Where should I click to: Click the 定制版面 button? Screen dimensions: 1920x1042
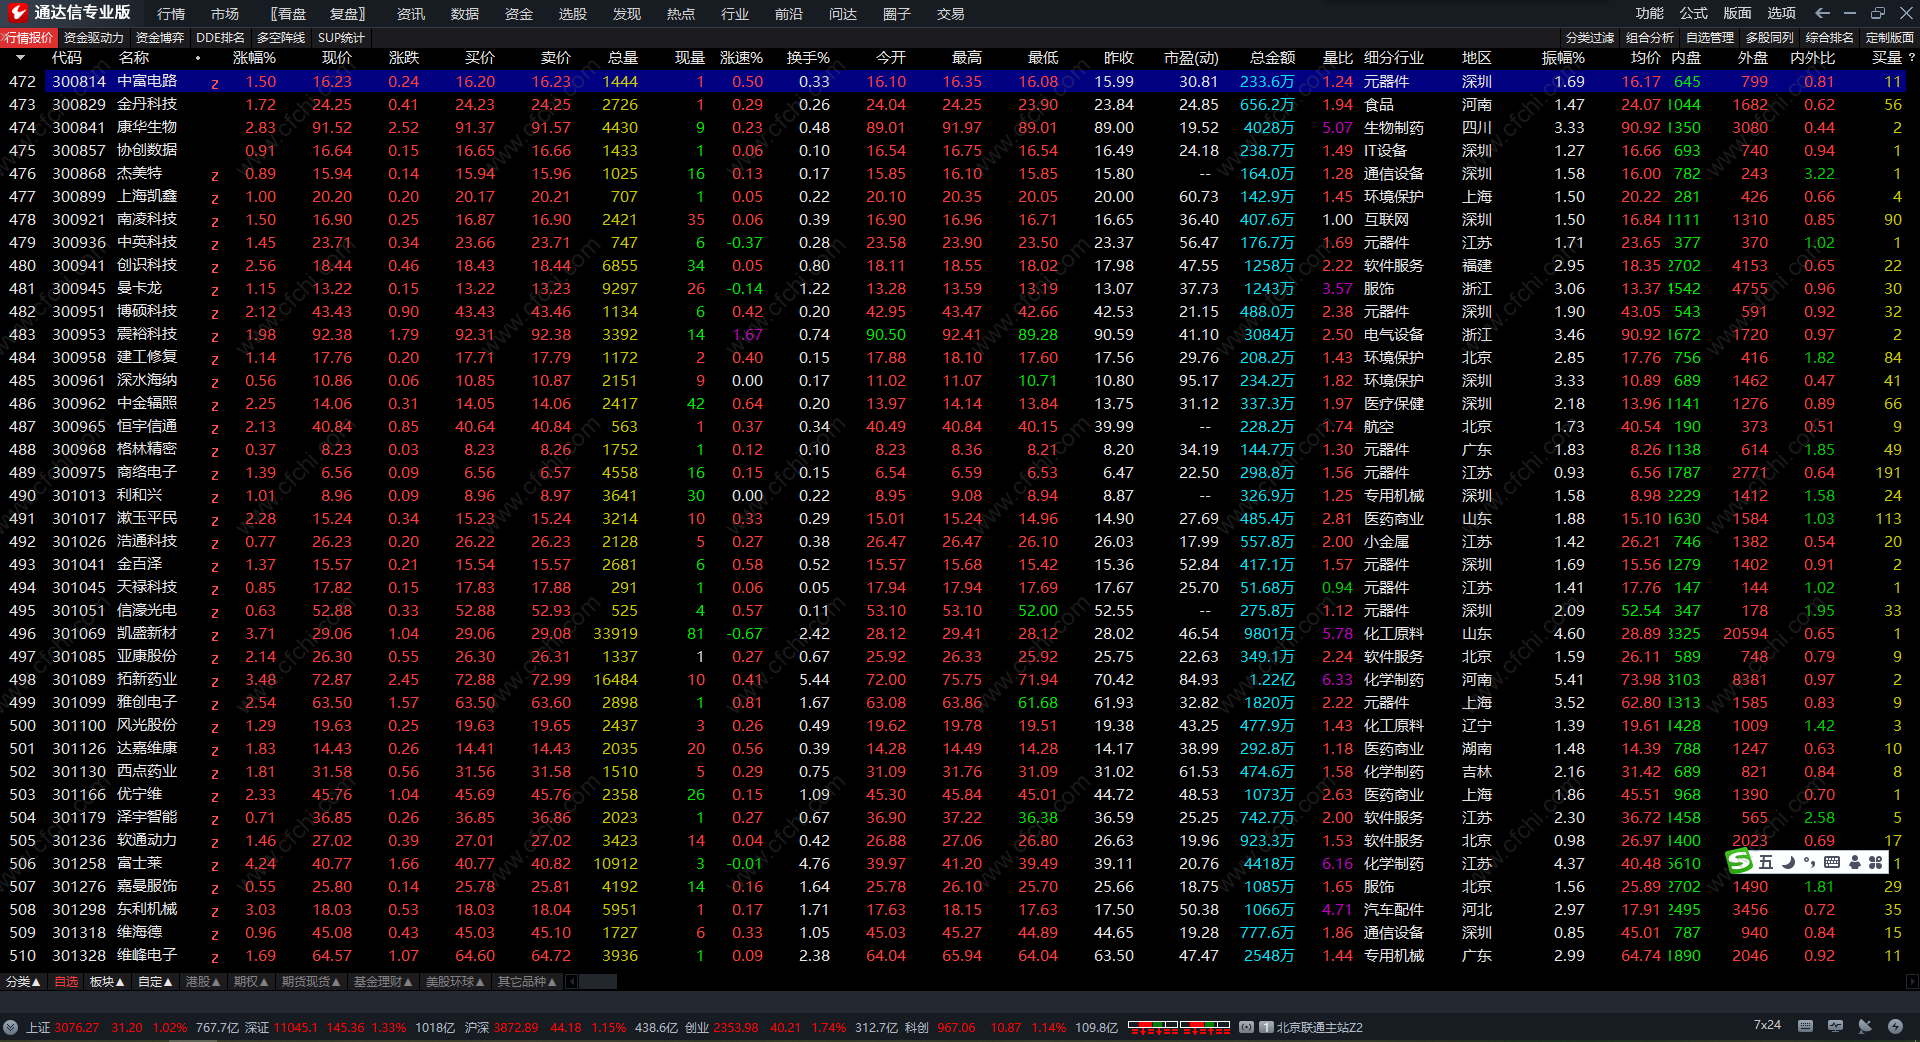click(1890, 38)
